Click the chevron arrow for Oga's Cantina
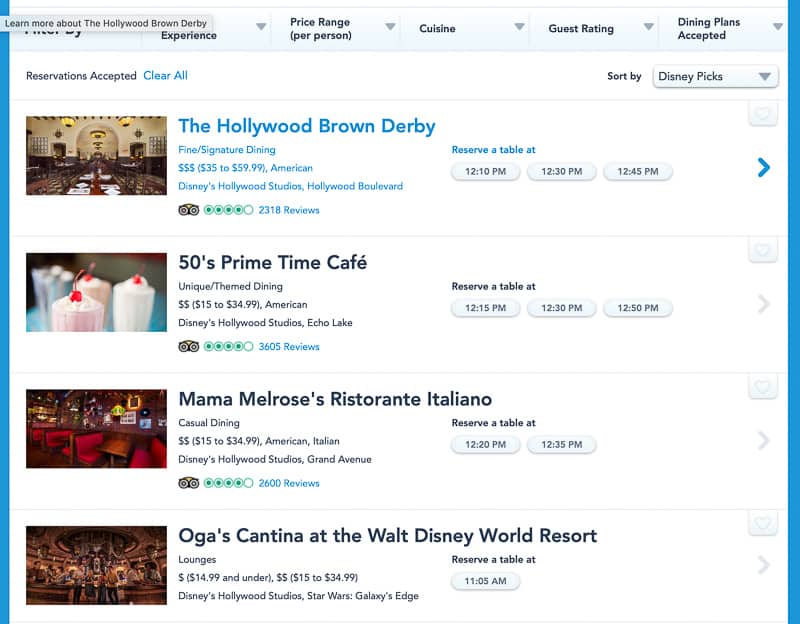 coord(763,565)
